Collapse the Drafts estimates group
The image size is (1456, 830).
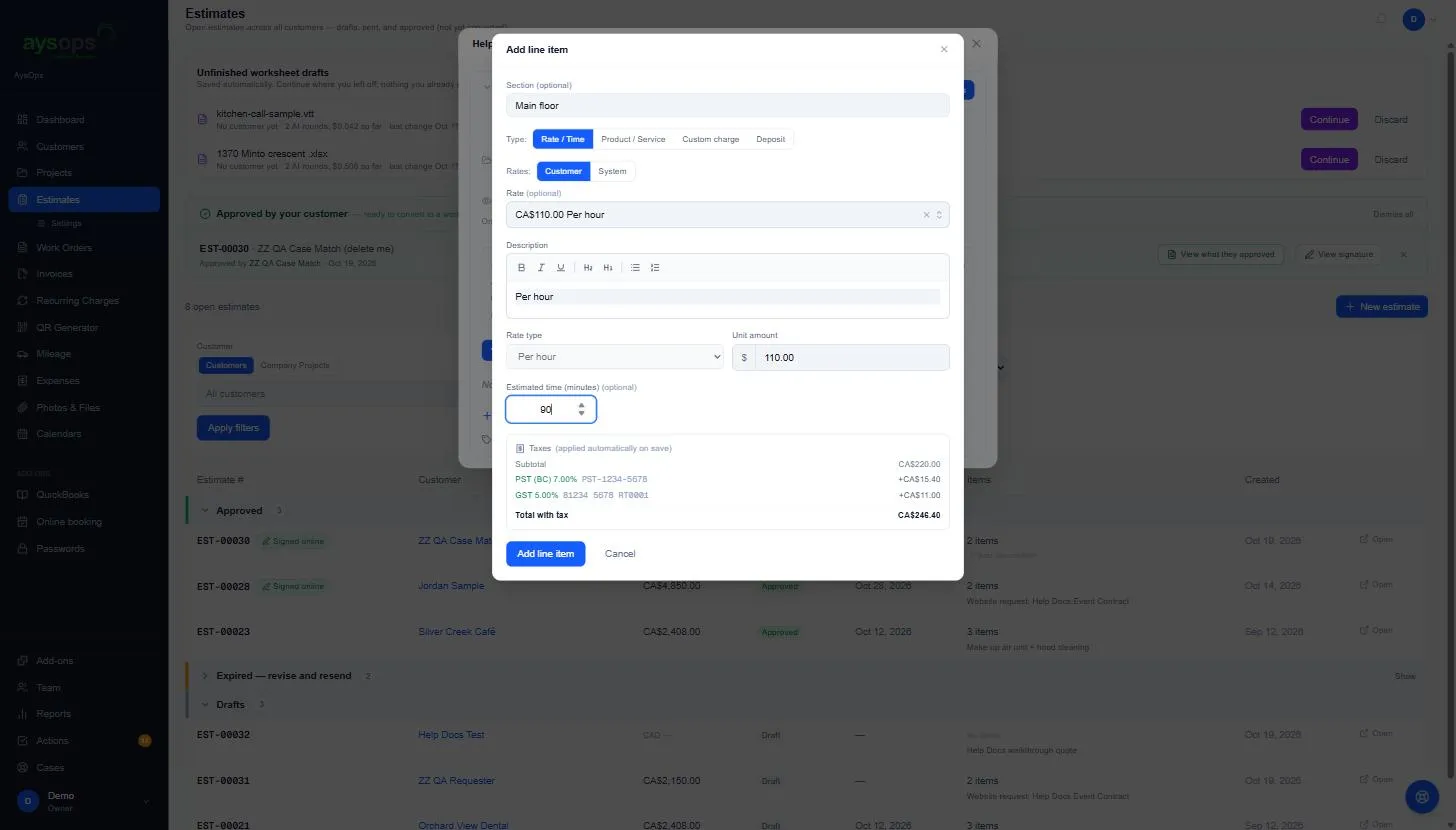click(x=206, y=705)
